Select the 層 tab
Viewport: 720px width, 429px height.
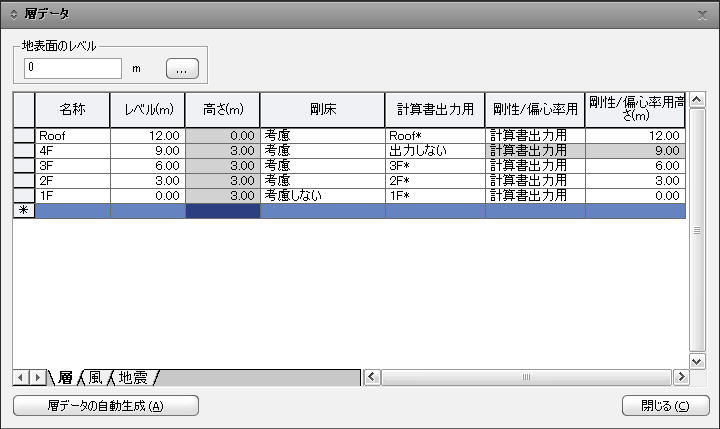[x=65, y=377]
